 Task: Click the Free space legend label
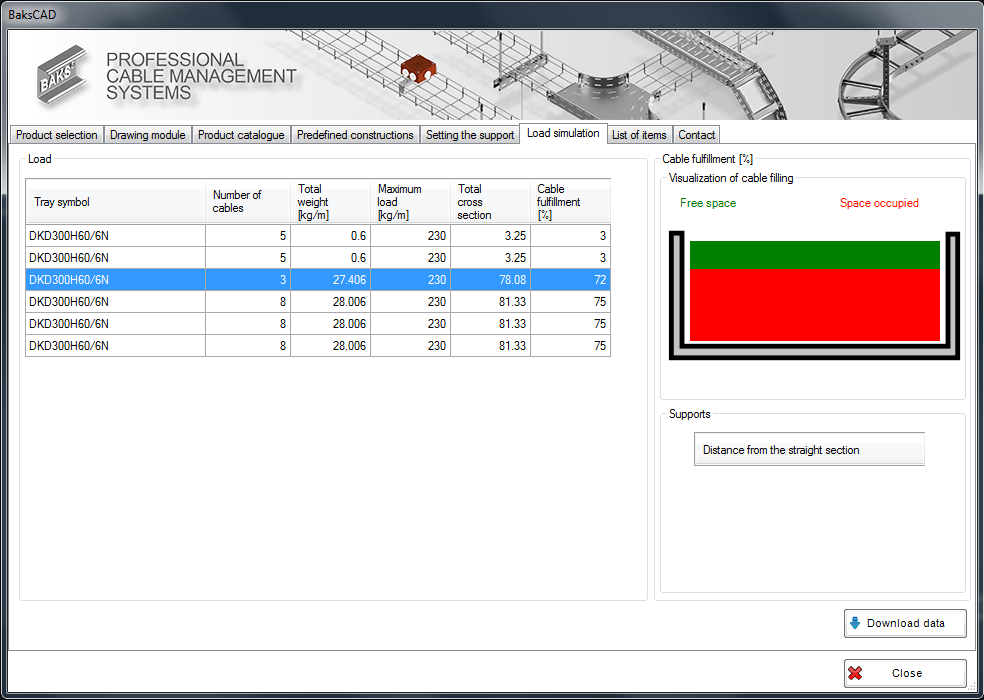[708, 203]
